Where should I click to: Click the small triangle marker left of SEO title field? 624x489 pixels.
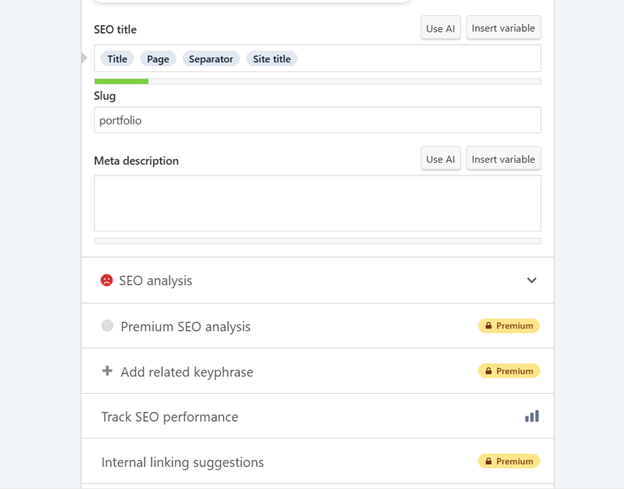click(84, 58)
